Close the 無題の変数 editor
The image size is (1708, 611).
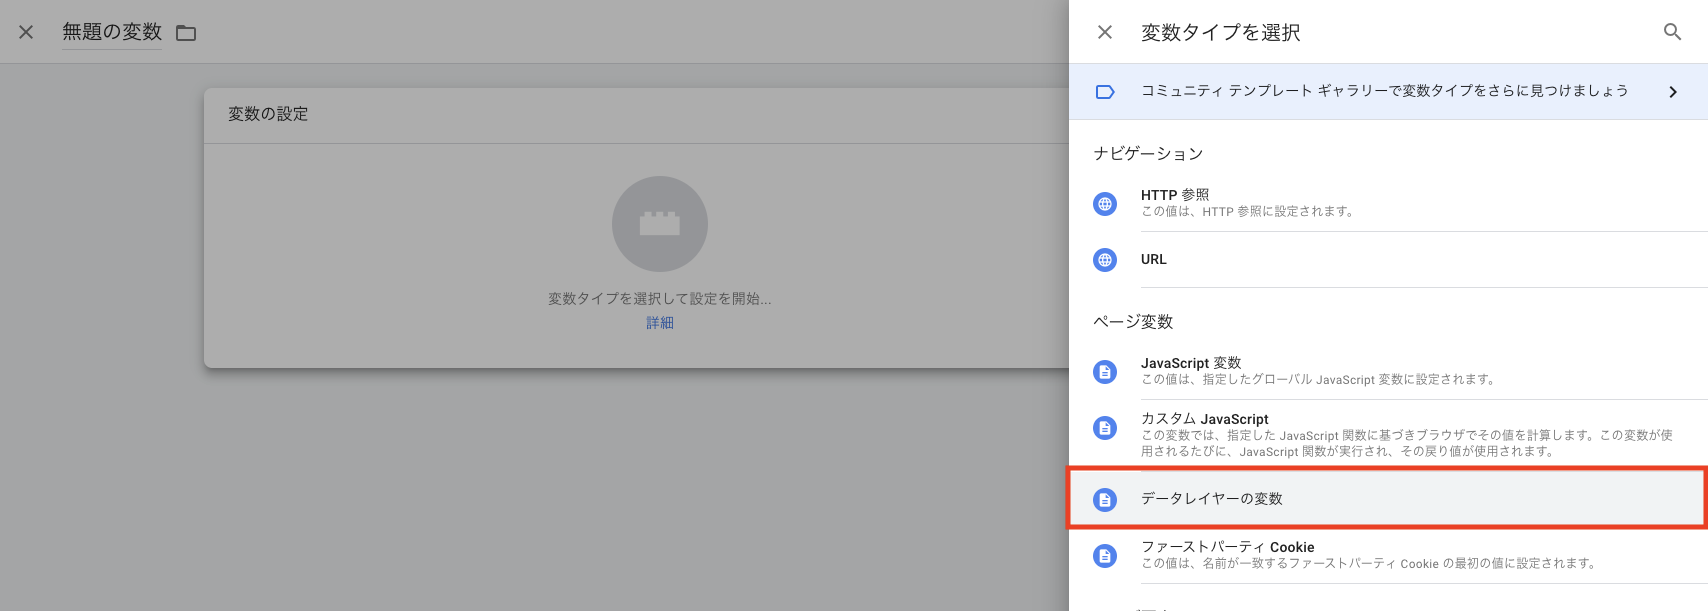(26, 32)
